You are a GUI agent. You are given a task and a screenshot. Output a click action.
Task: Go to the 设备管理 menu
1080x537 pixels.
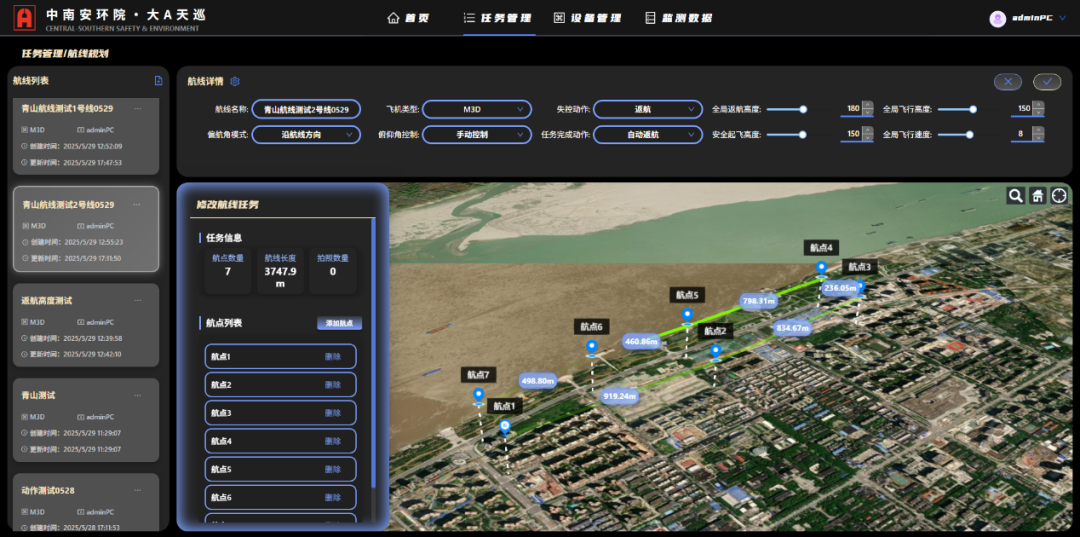click(587, 18)
